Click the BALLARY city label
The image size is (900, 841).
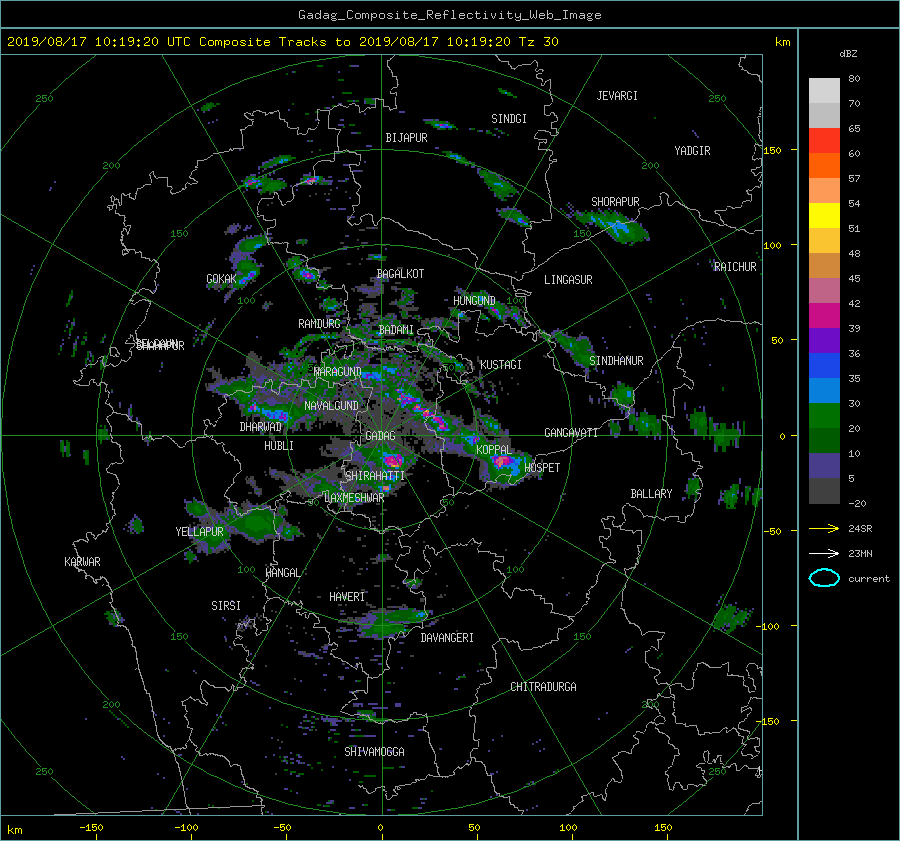click(x=651, y=494)
